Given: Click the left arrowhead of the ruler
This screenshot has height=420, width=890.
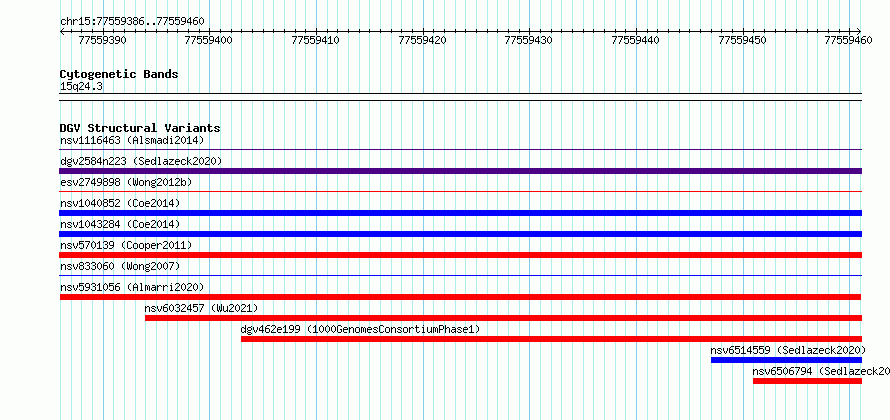Looking at the screenshot, I should 62,31.
